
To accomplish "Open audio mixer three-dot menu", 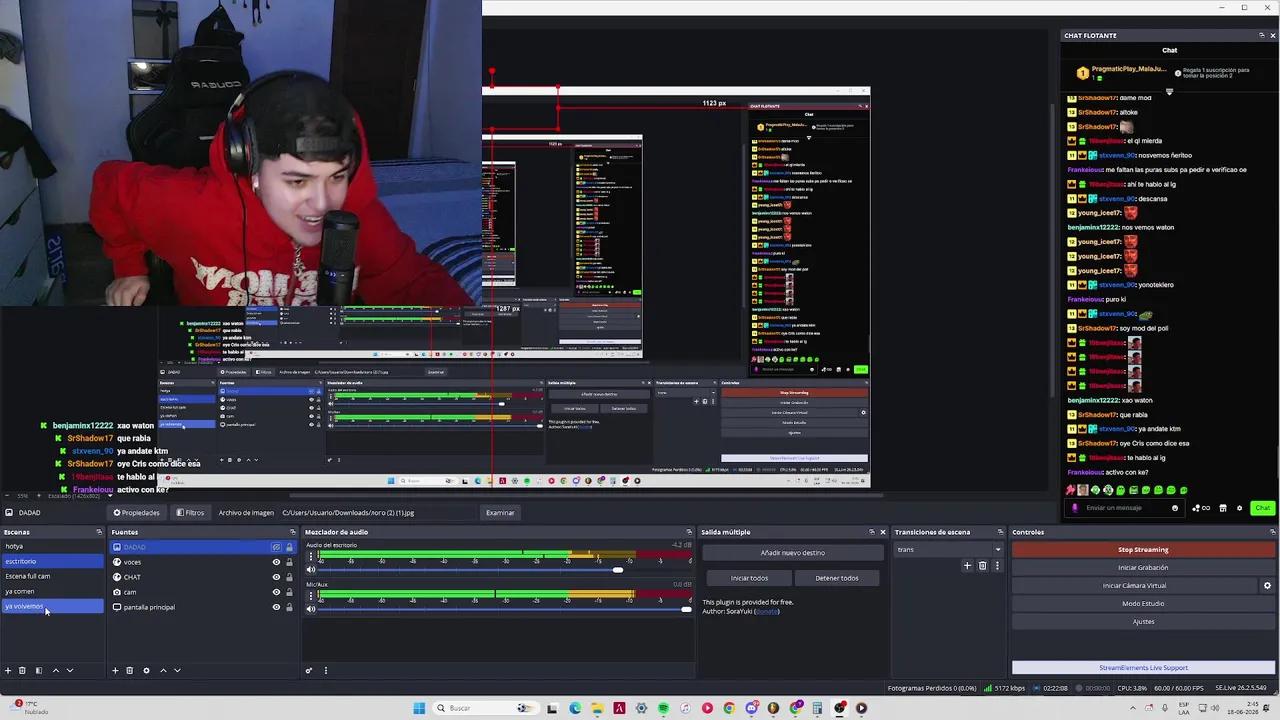I will [325, 670].
